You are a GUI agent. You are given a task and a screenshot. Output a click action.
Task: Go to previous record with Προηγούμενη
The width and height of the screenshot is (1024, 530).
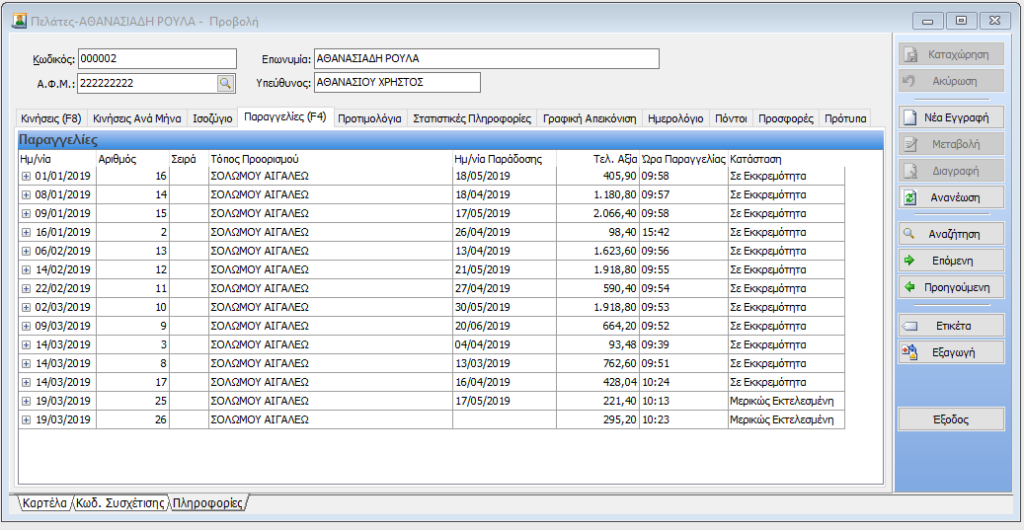(x=951, y=287)
